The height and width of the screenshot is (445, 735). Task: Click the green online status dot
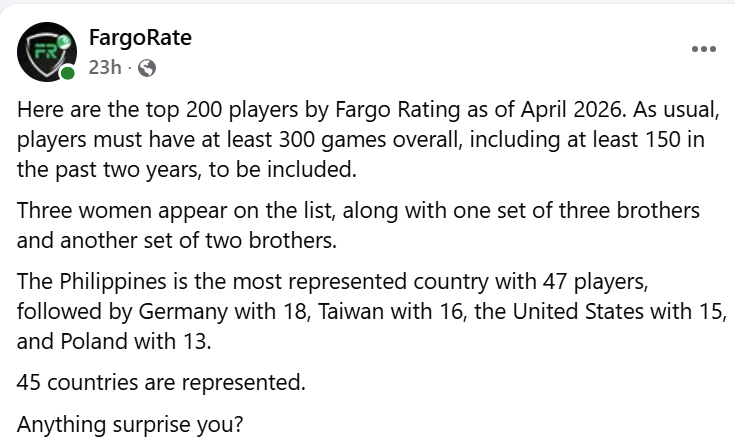[x=68, y=74]
